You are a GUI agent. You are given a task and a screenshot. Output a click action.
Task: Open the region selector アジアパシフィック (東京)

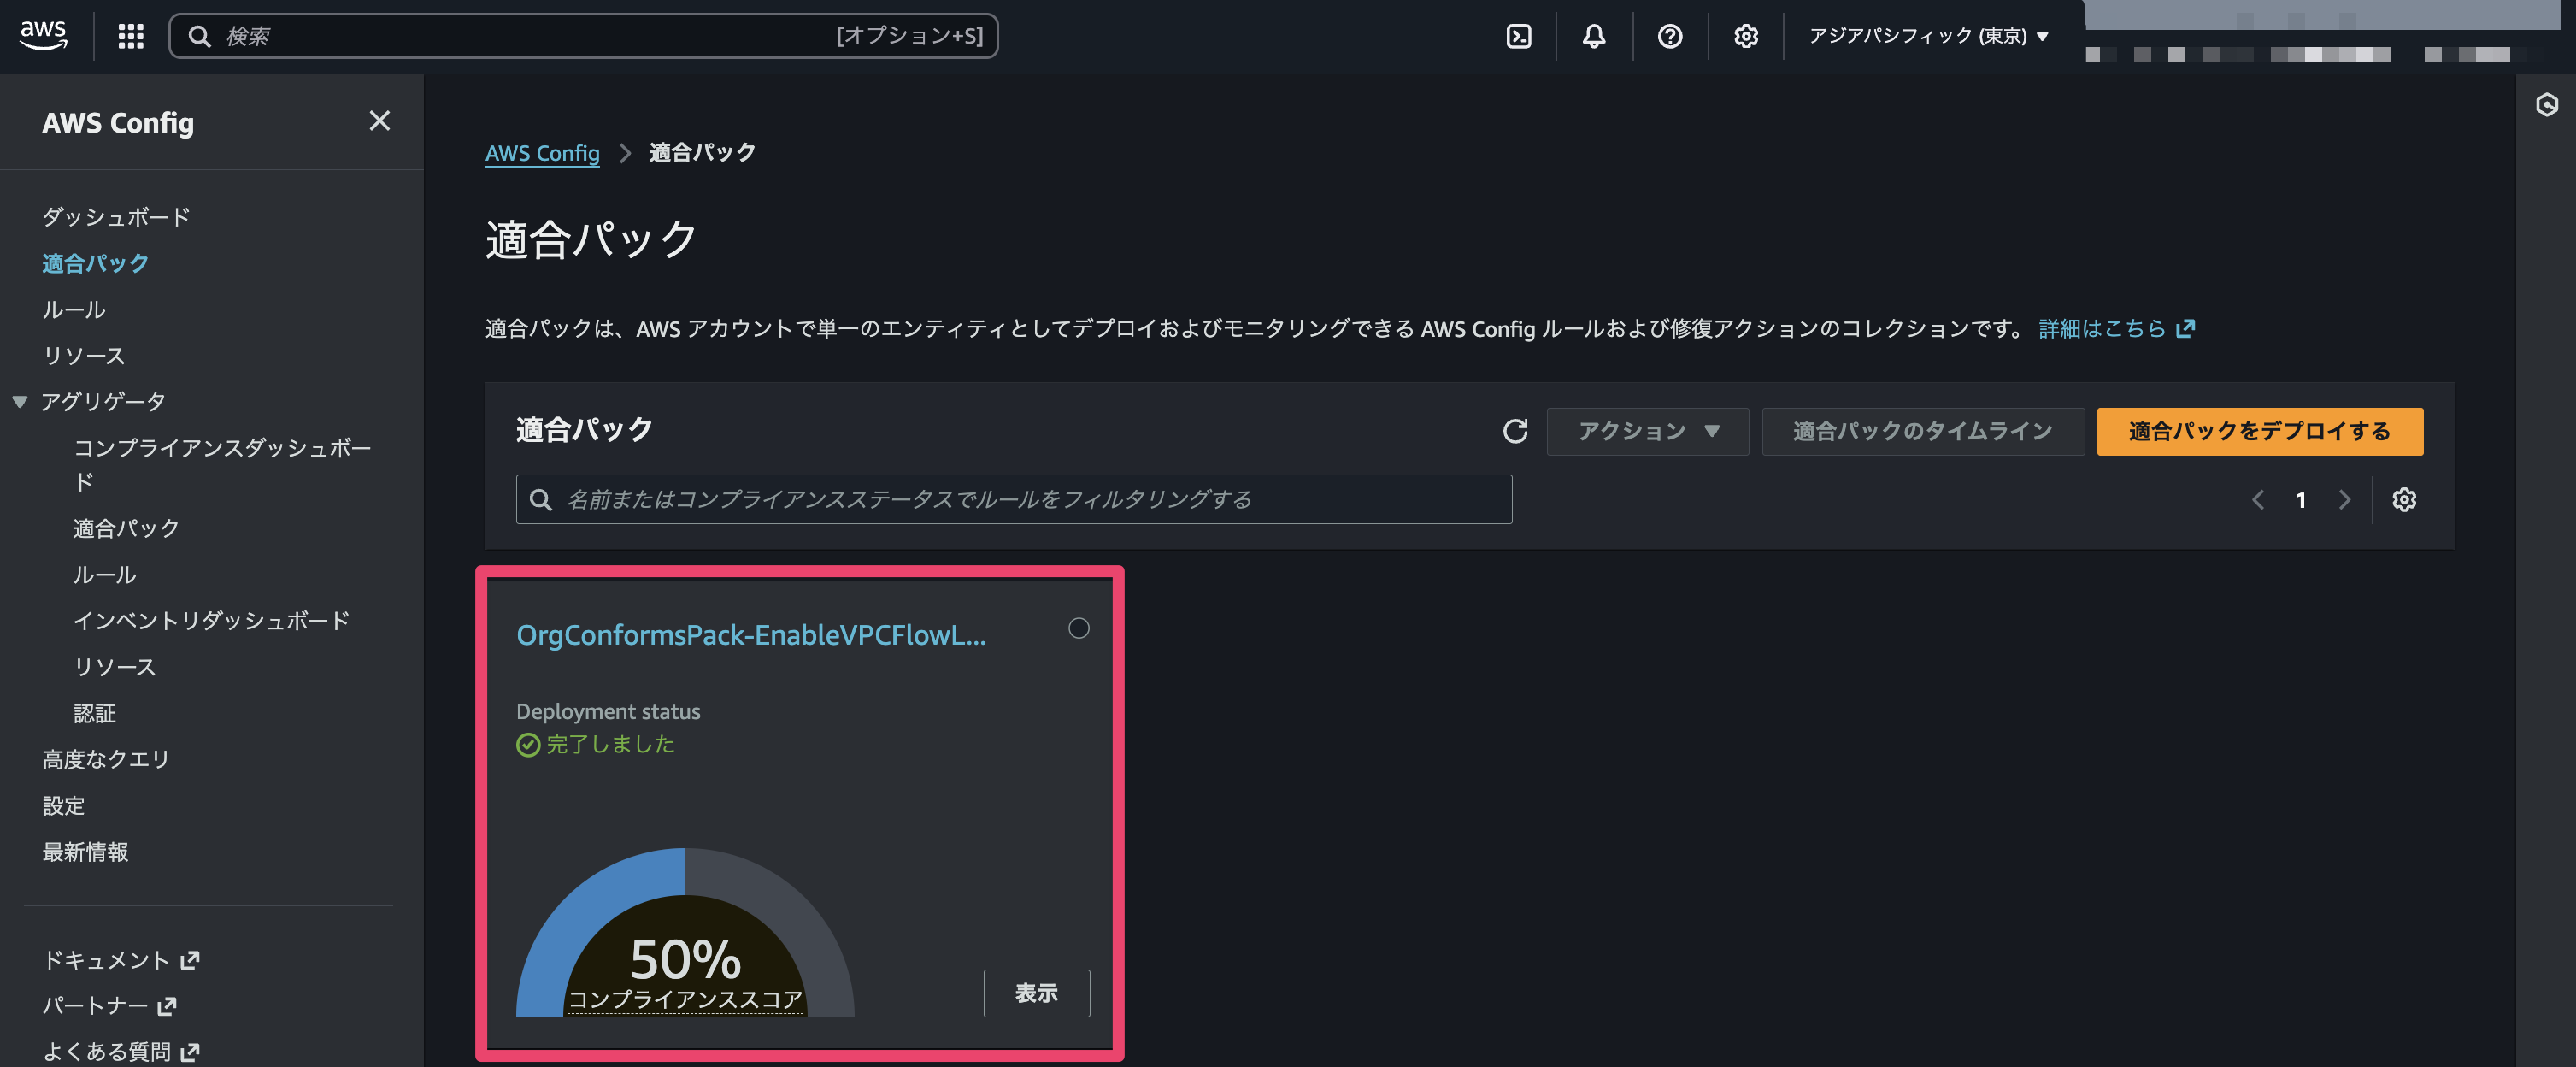pos(1929,36)
